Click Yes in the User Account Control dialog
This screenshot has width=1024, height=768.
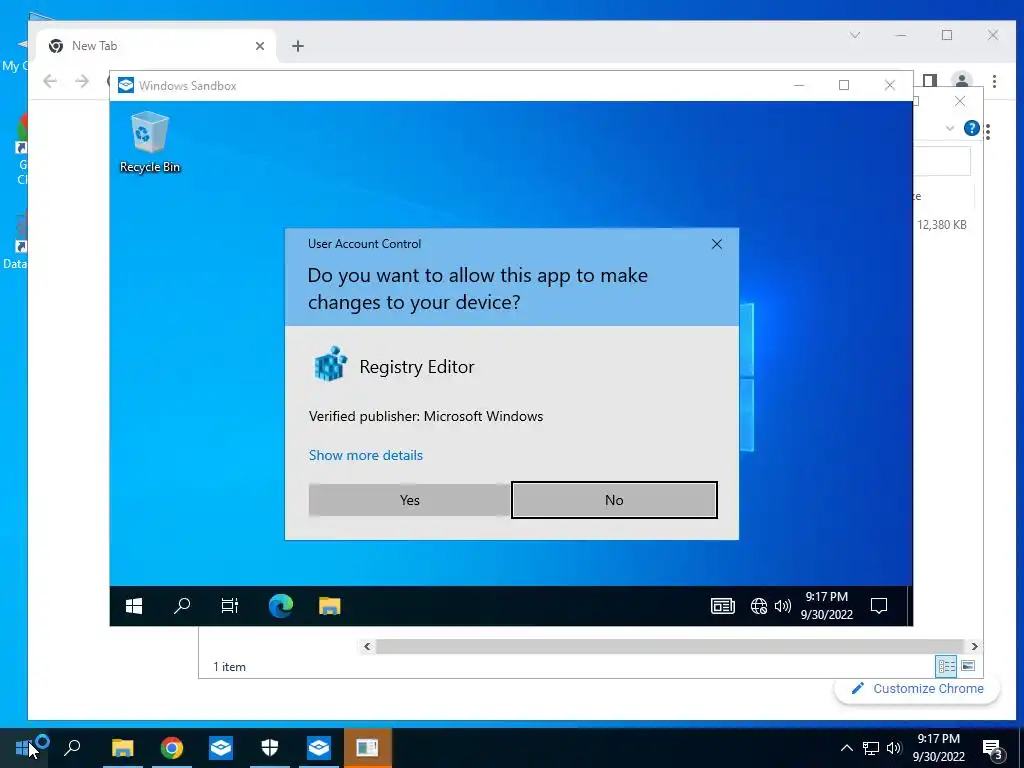pos(409,500)
